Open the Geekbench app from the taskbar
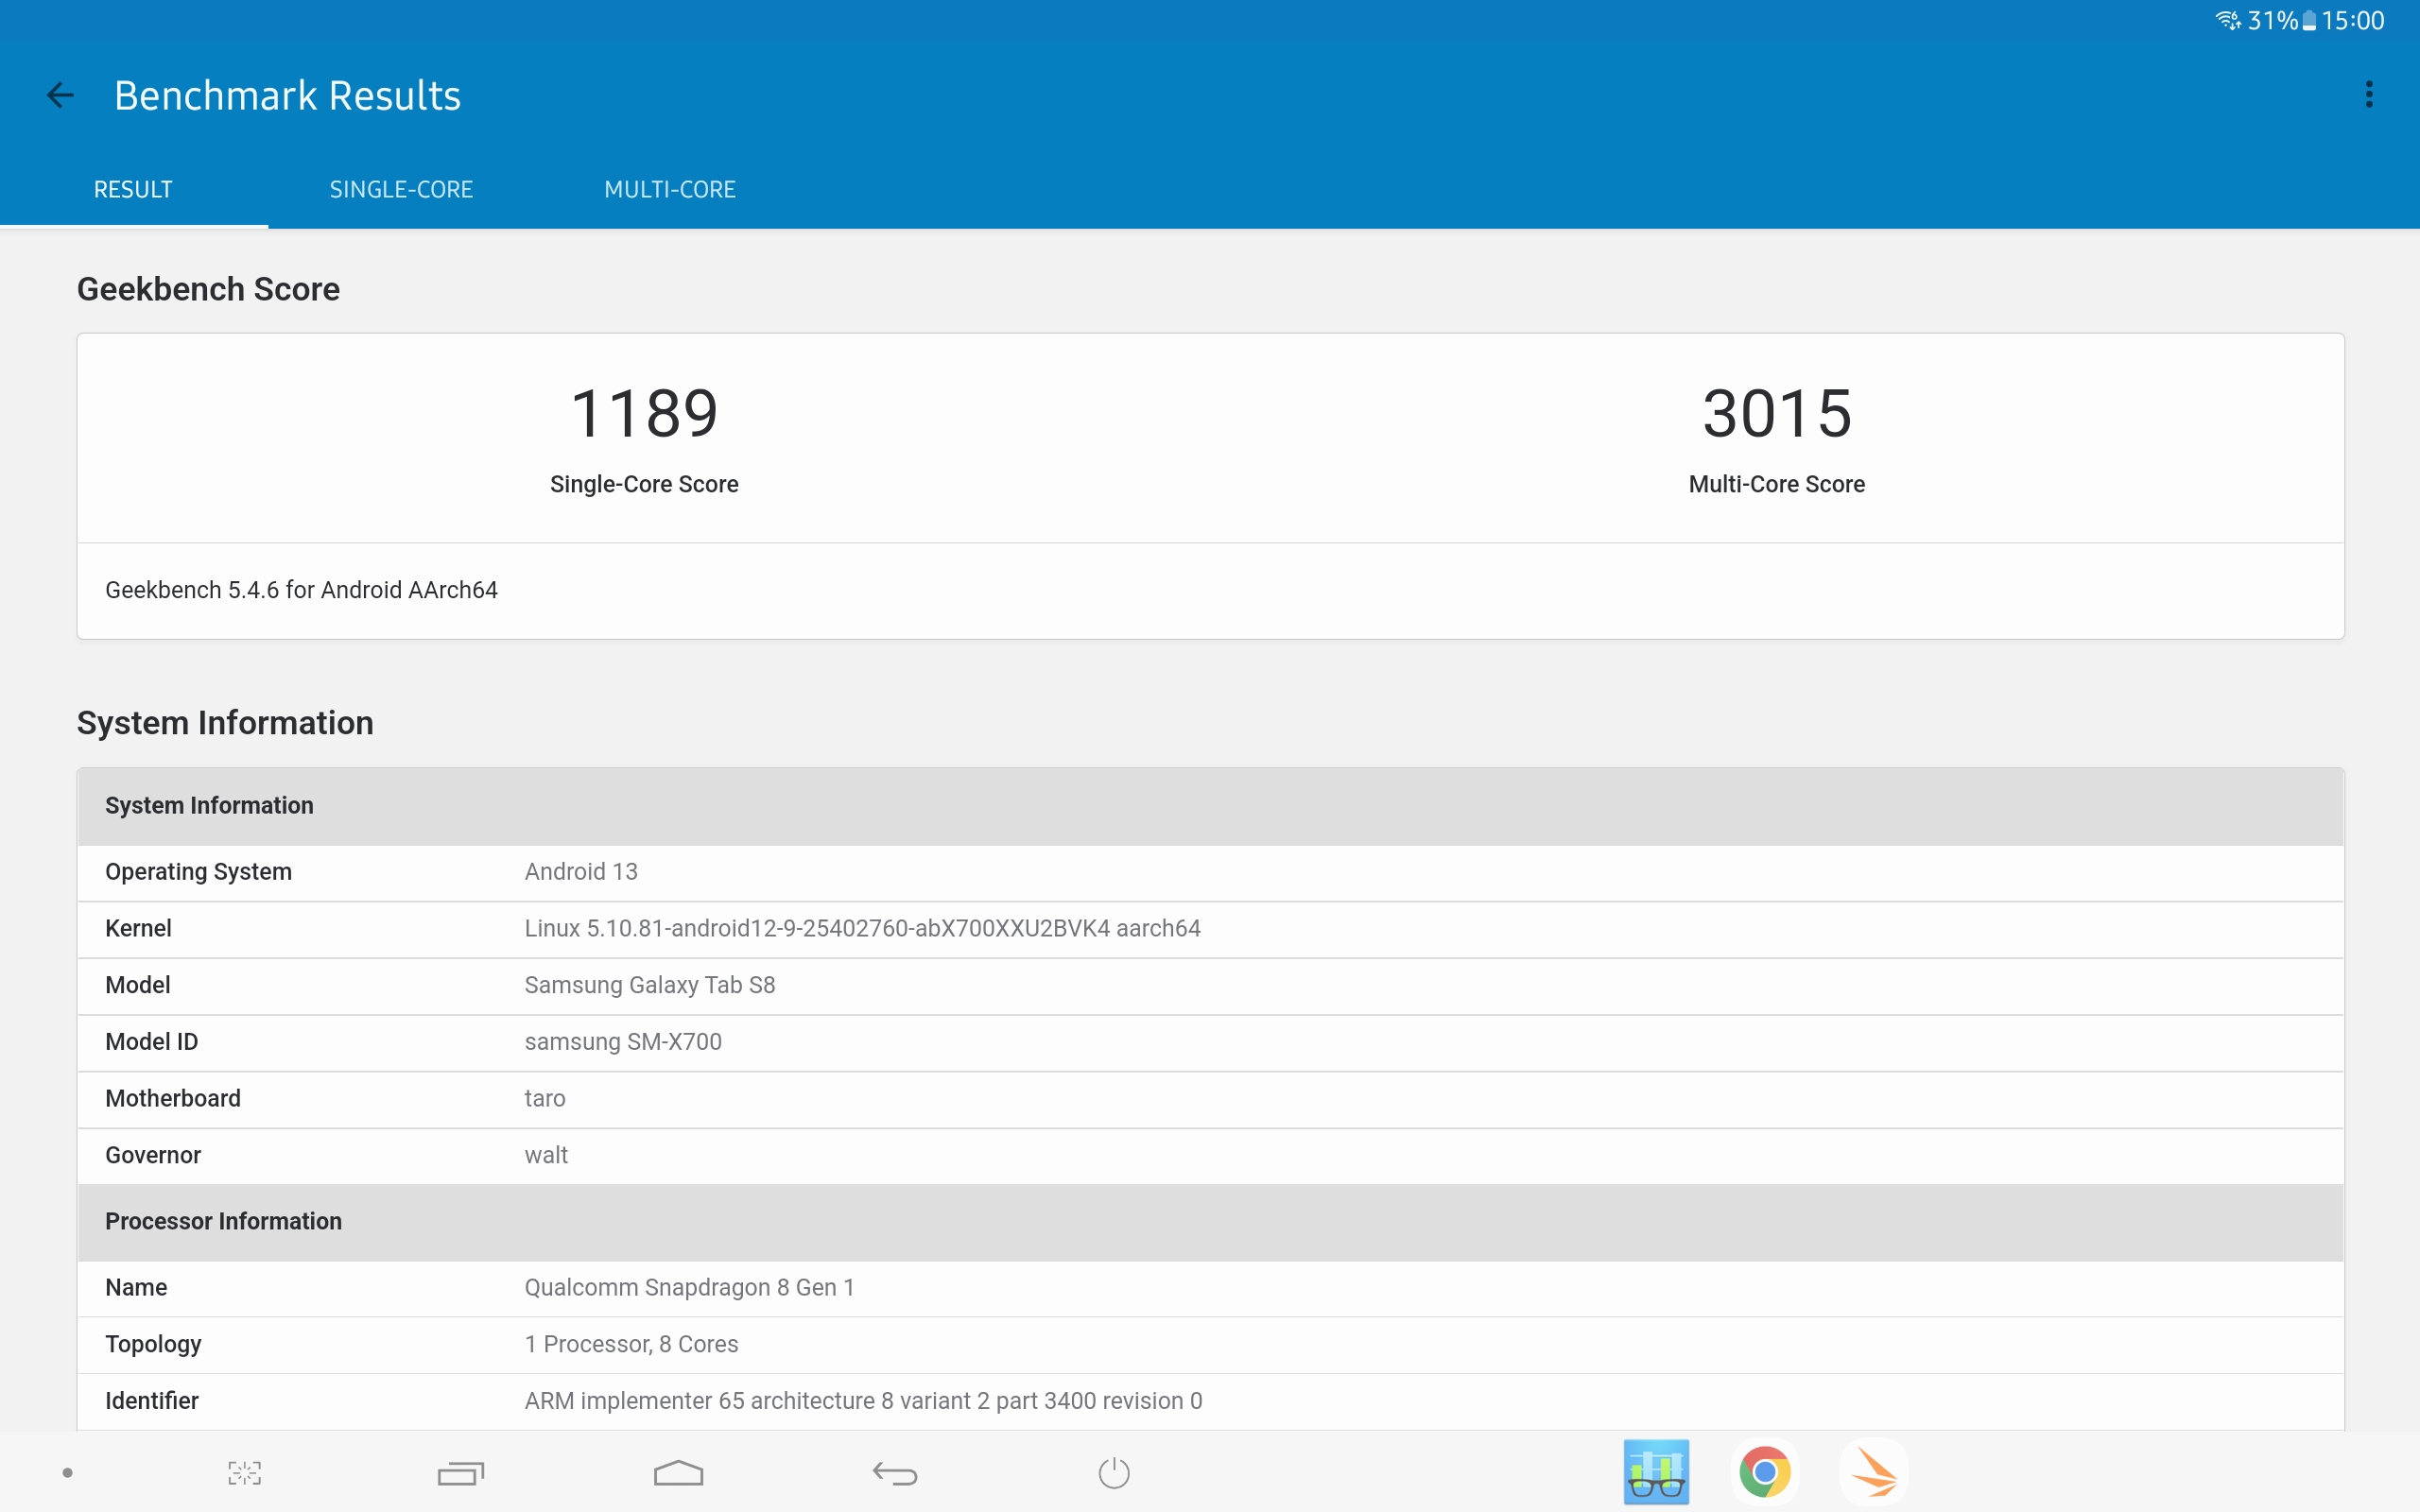The height and width of the screenshot is (1512, 2420). [x=1656, y=1472]
